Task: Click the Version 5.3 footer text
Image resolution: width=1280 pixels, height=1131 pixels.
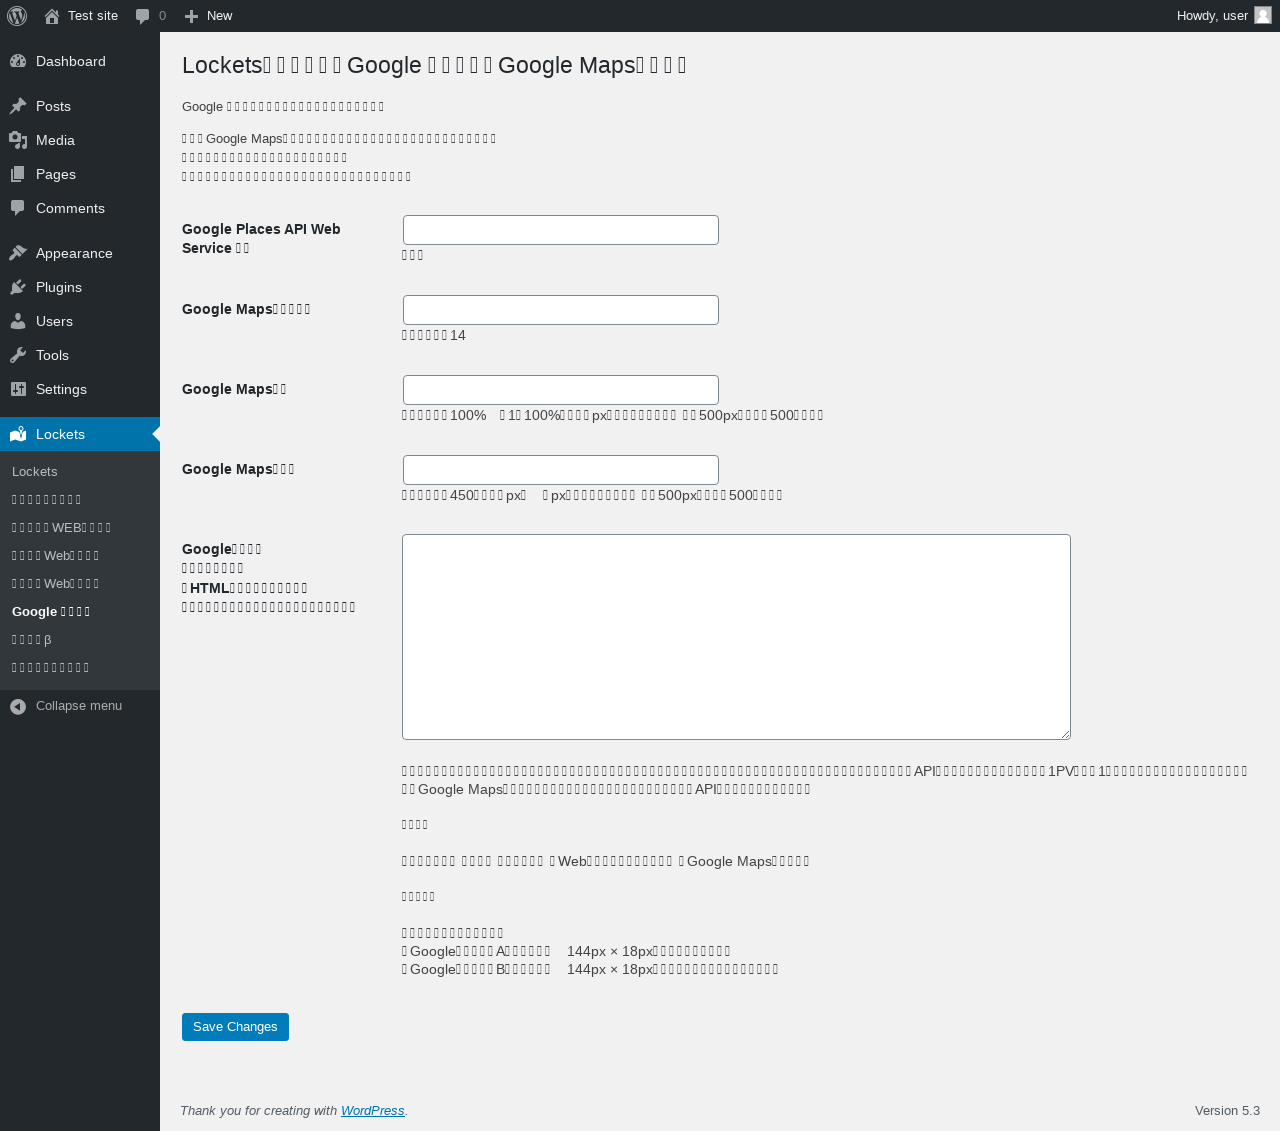Action: 1227,1111
